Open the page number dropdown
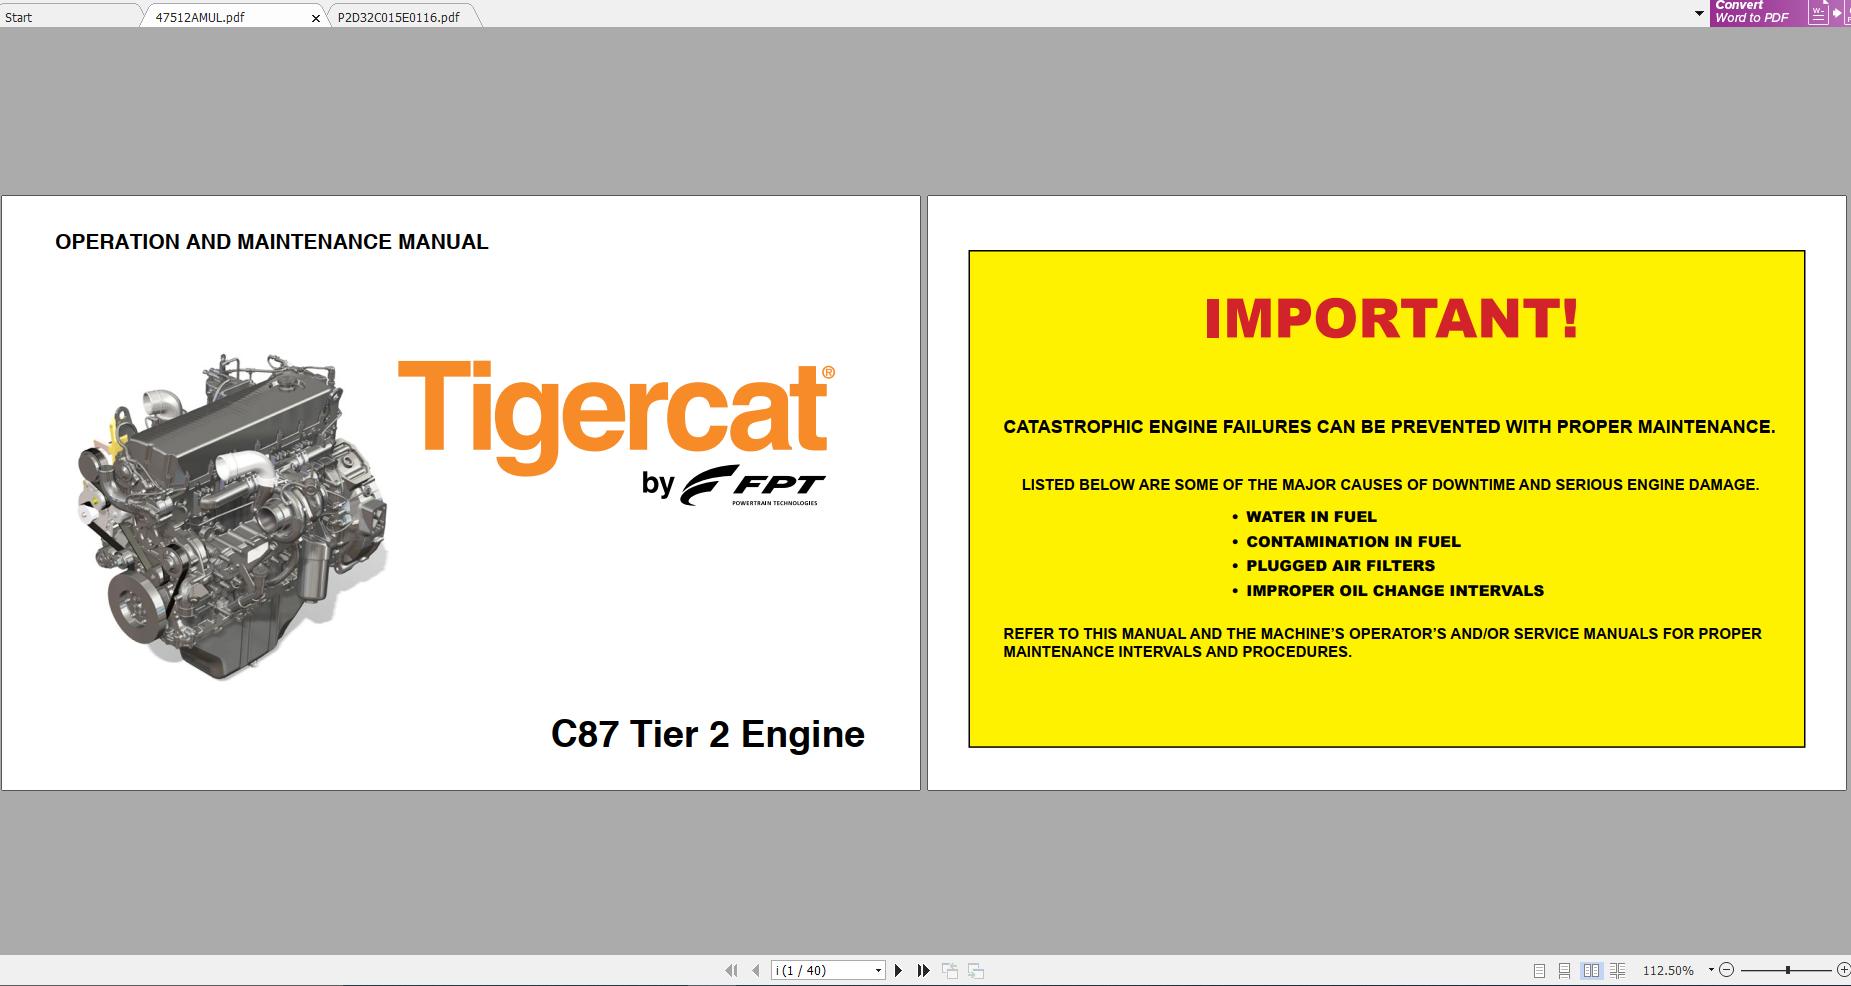The image size is (1851, 986). tap(879, 970)
